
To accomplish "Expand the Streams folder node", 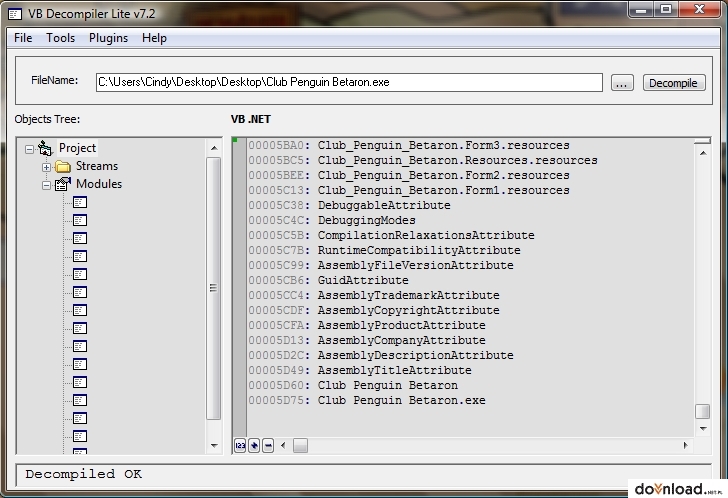I will point(46,167).
